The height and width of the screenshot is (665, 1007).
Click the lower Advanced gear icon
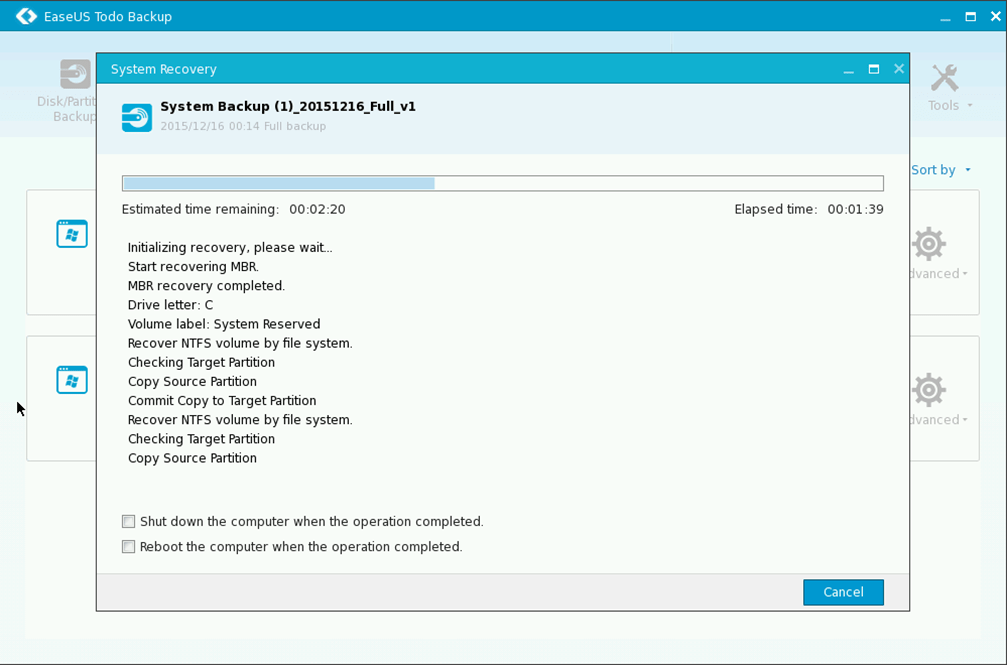point(929,390)
